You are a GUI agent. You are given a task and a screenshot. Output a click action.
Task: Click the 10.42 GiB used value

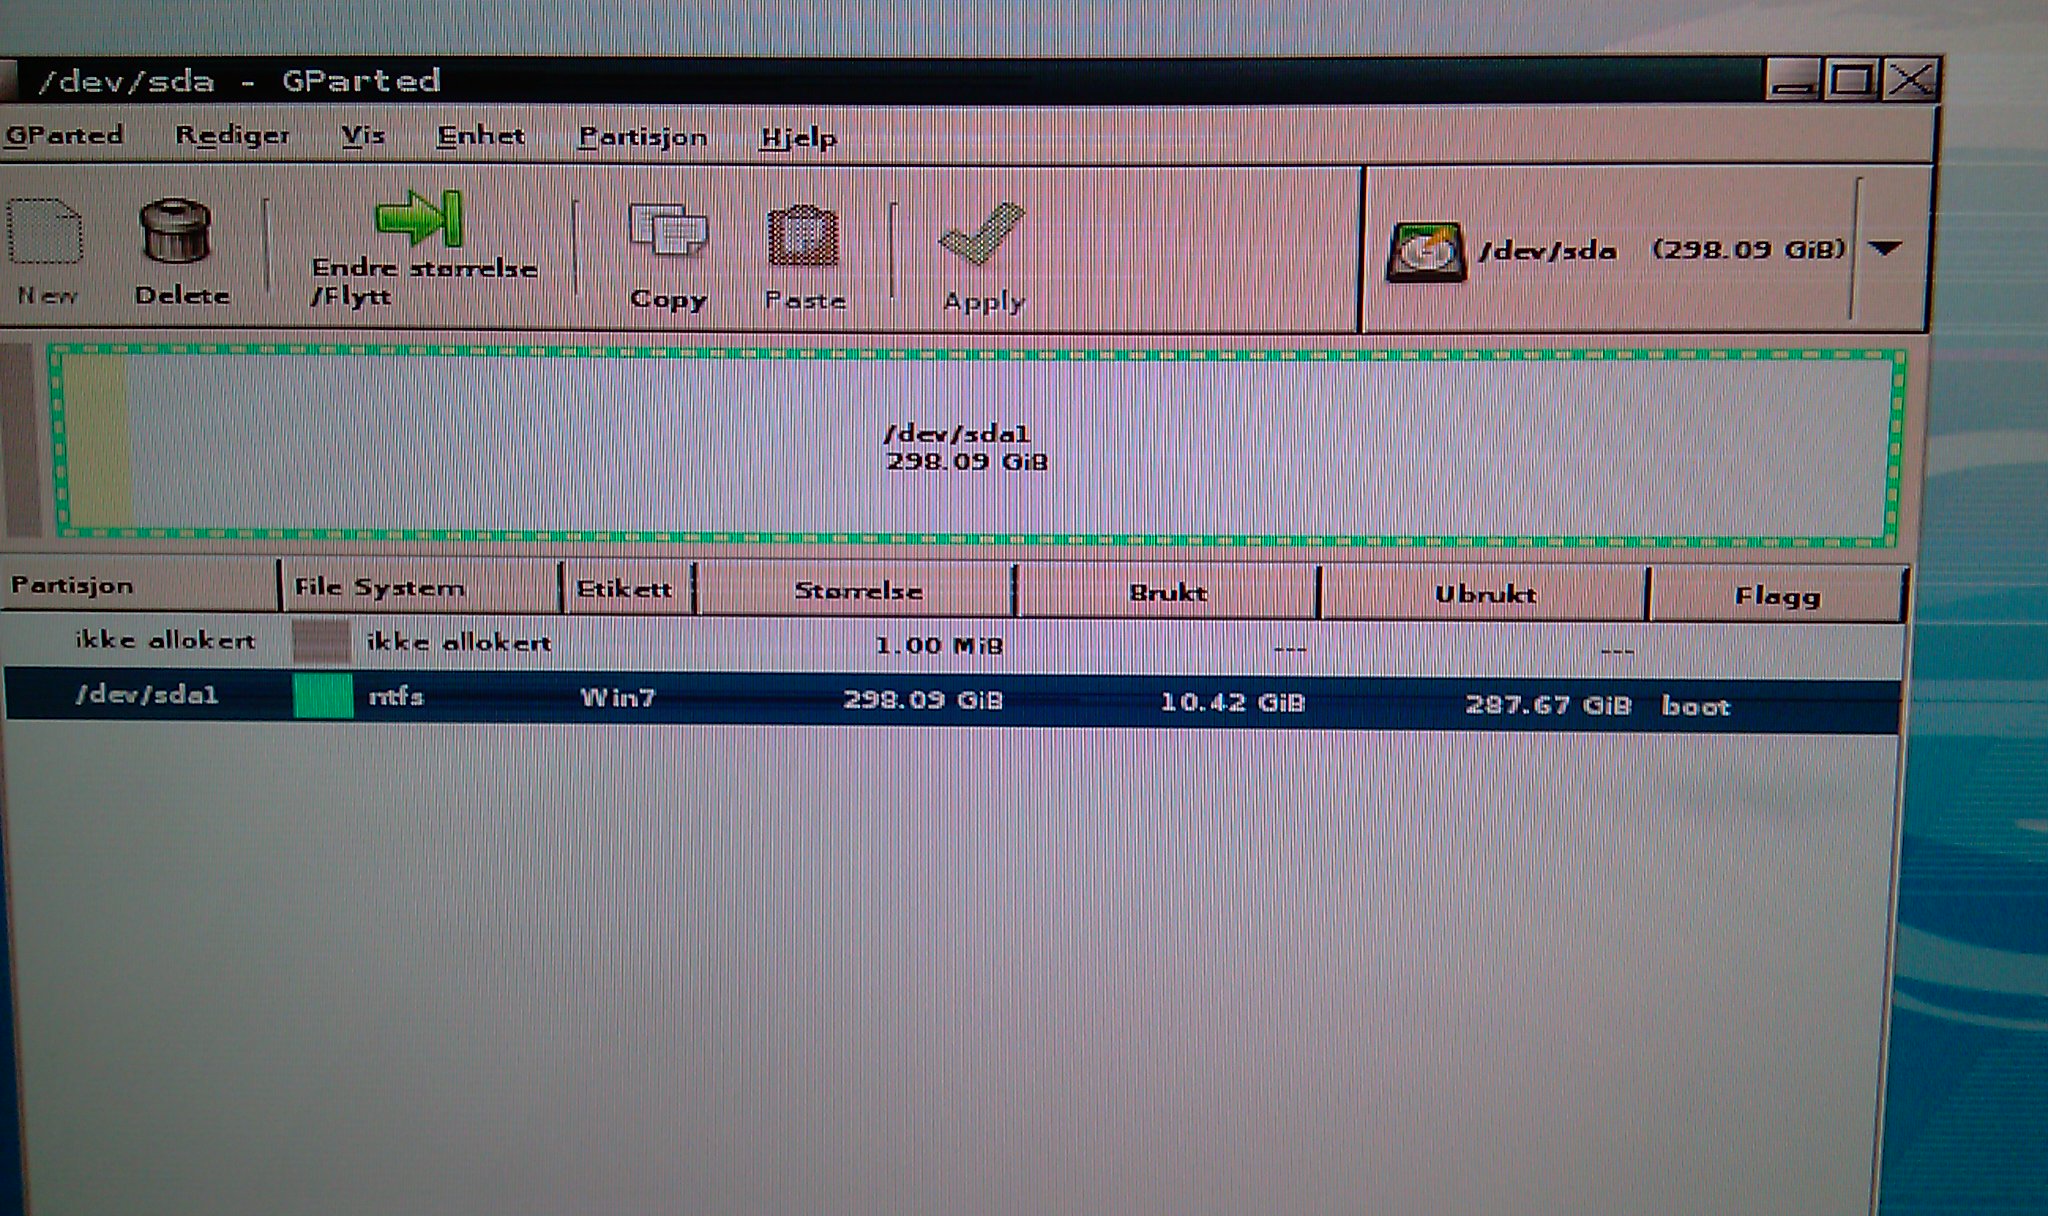pos(1233,702)
